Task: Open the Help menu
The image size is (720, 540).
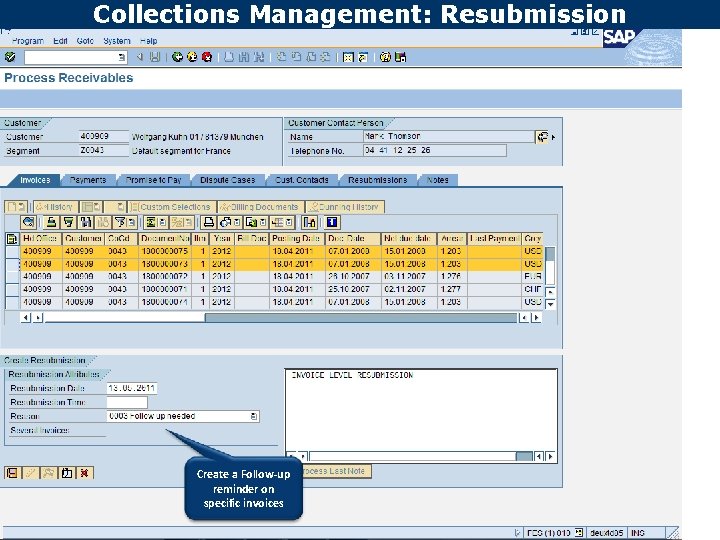Action: point(148,41)
